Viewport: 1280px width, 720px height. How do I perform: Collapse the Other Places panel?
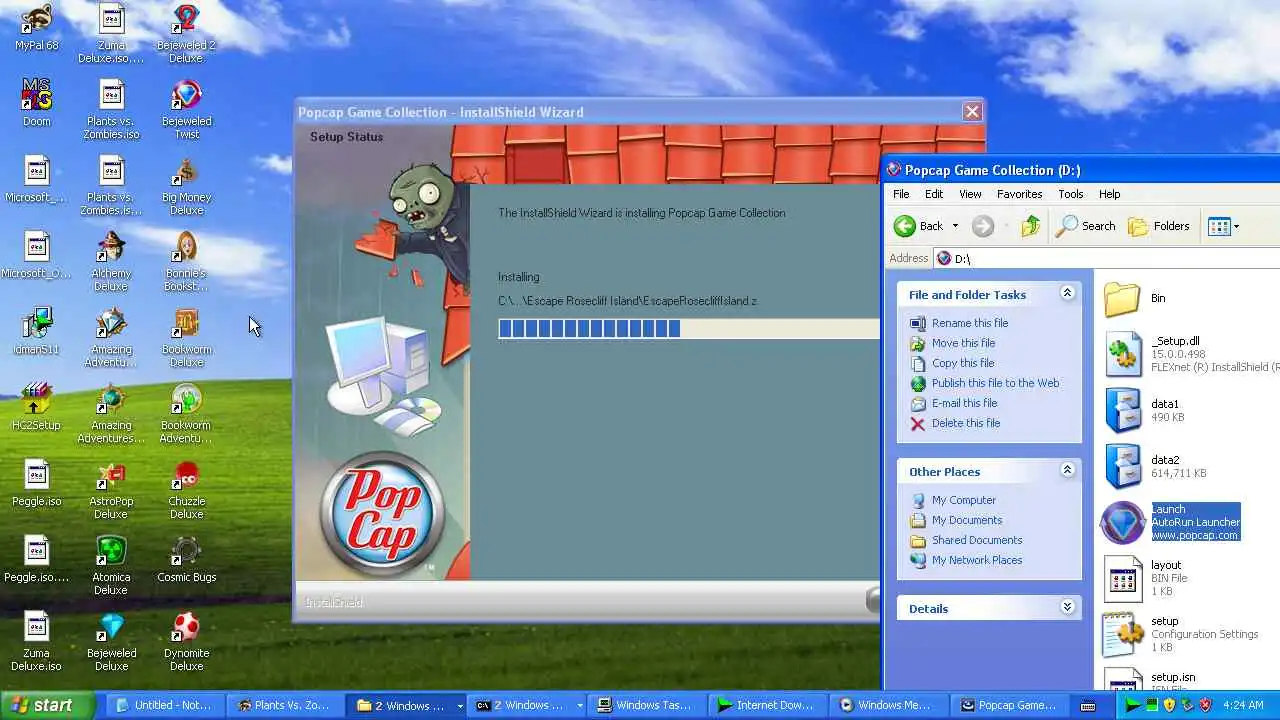pyautogui.click(x=1067, y=470)
